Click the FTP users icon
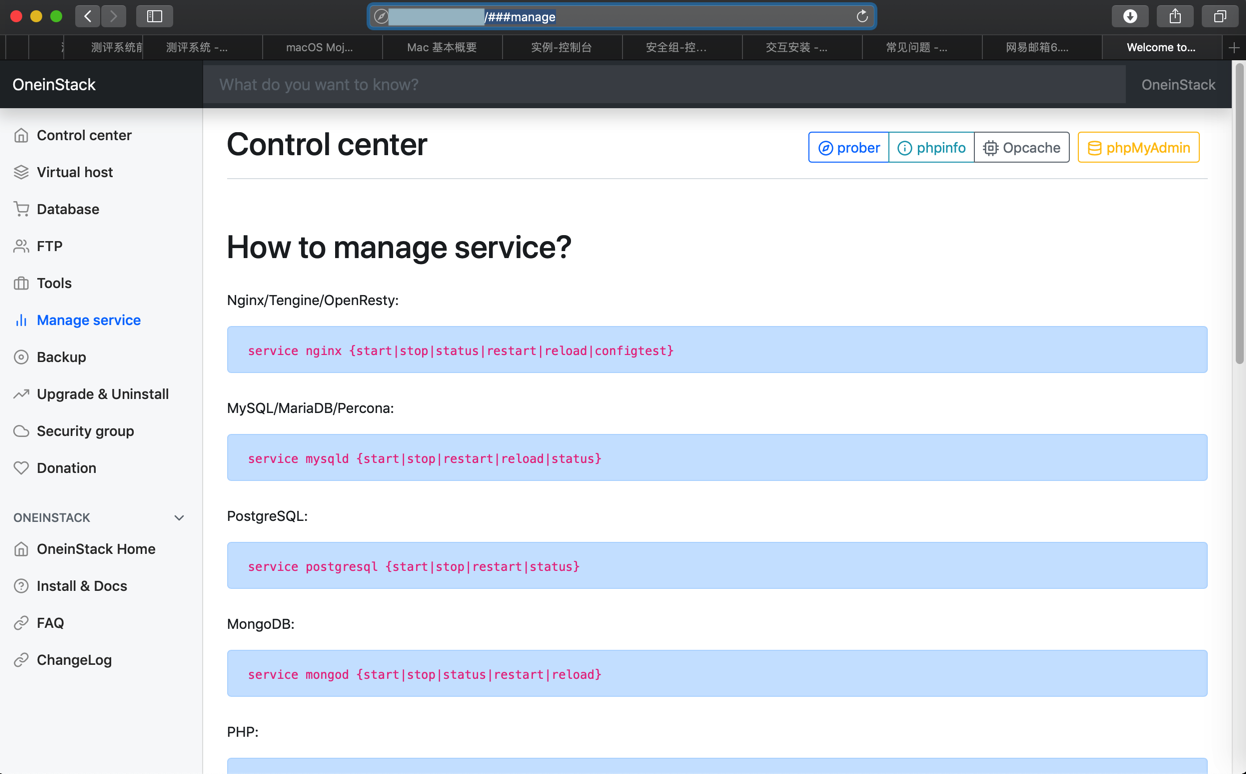The height and width of the screenshot is (774, 1246). click(x=21, y=246)
